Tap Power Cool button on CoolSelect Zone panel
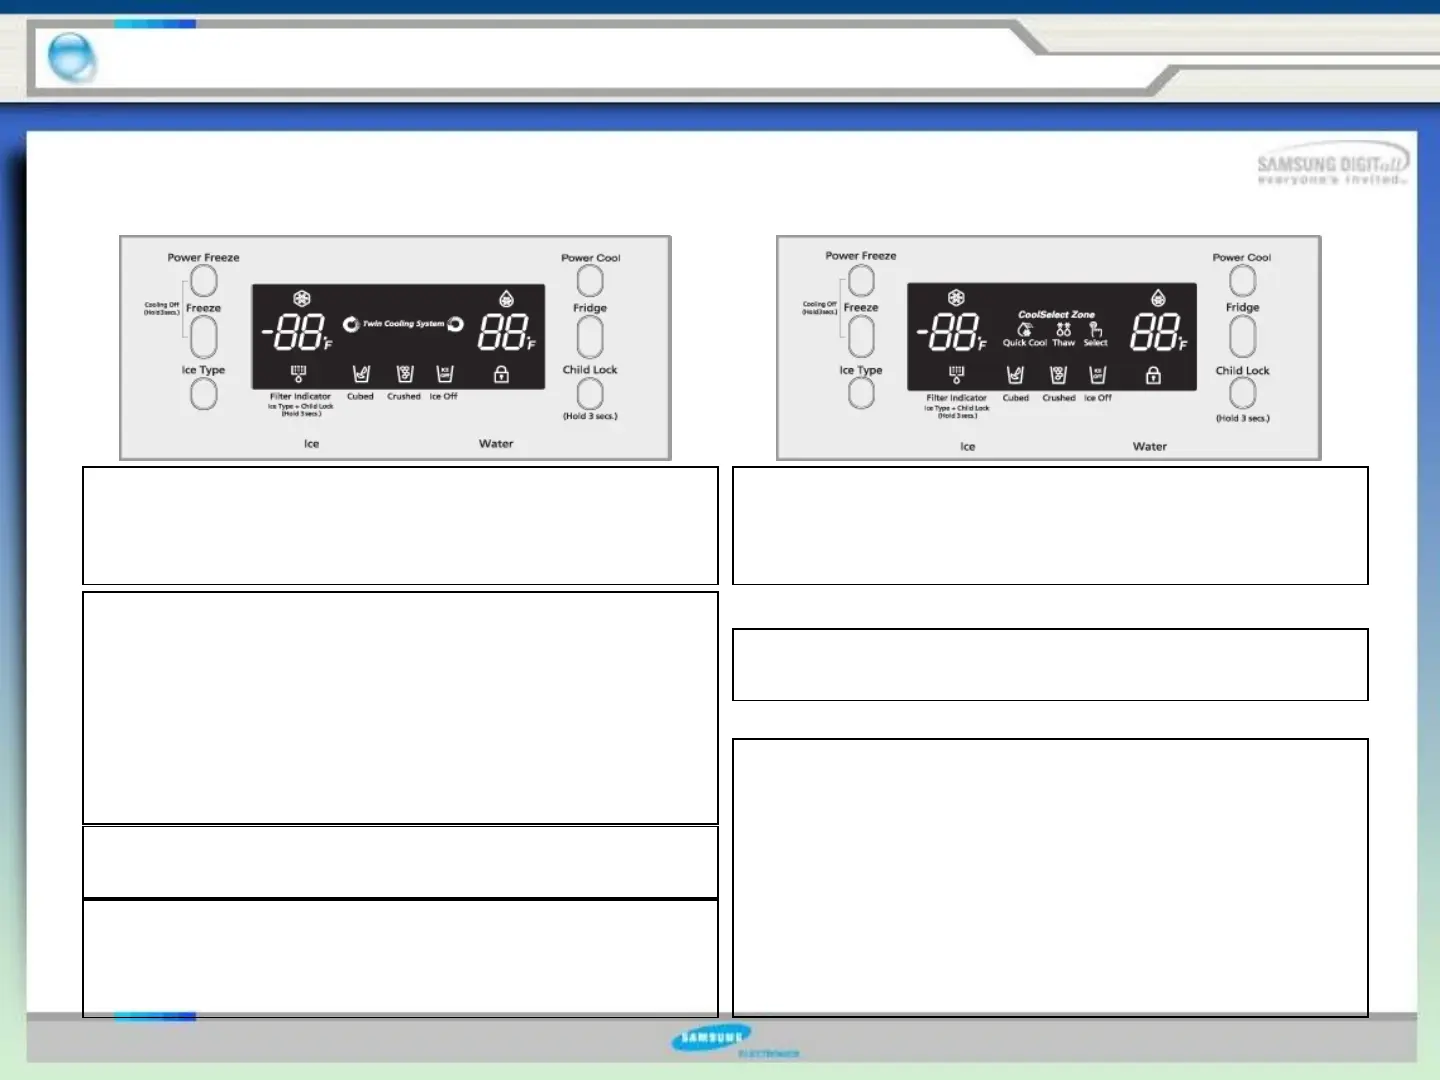The image size is (1440, 1080). tap(1242, 281)
